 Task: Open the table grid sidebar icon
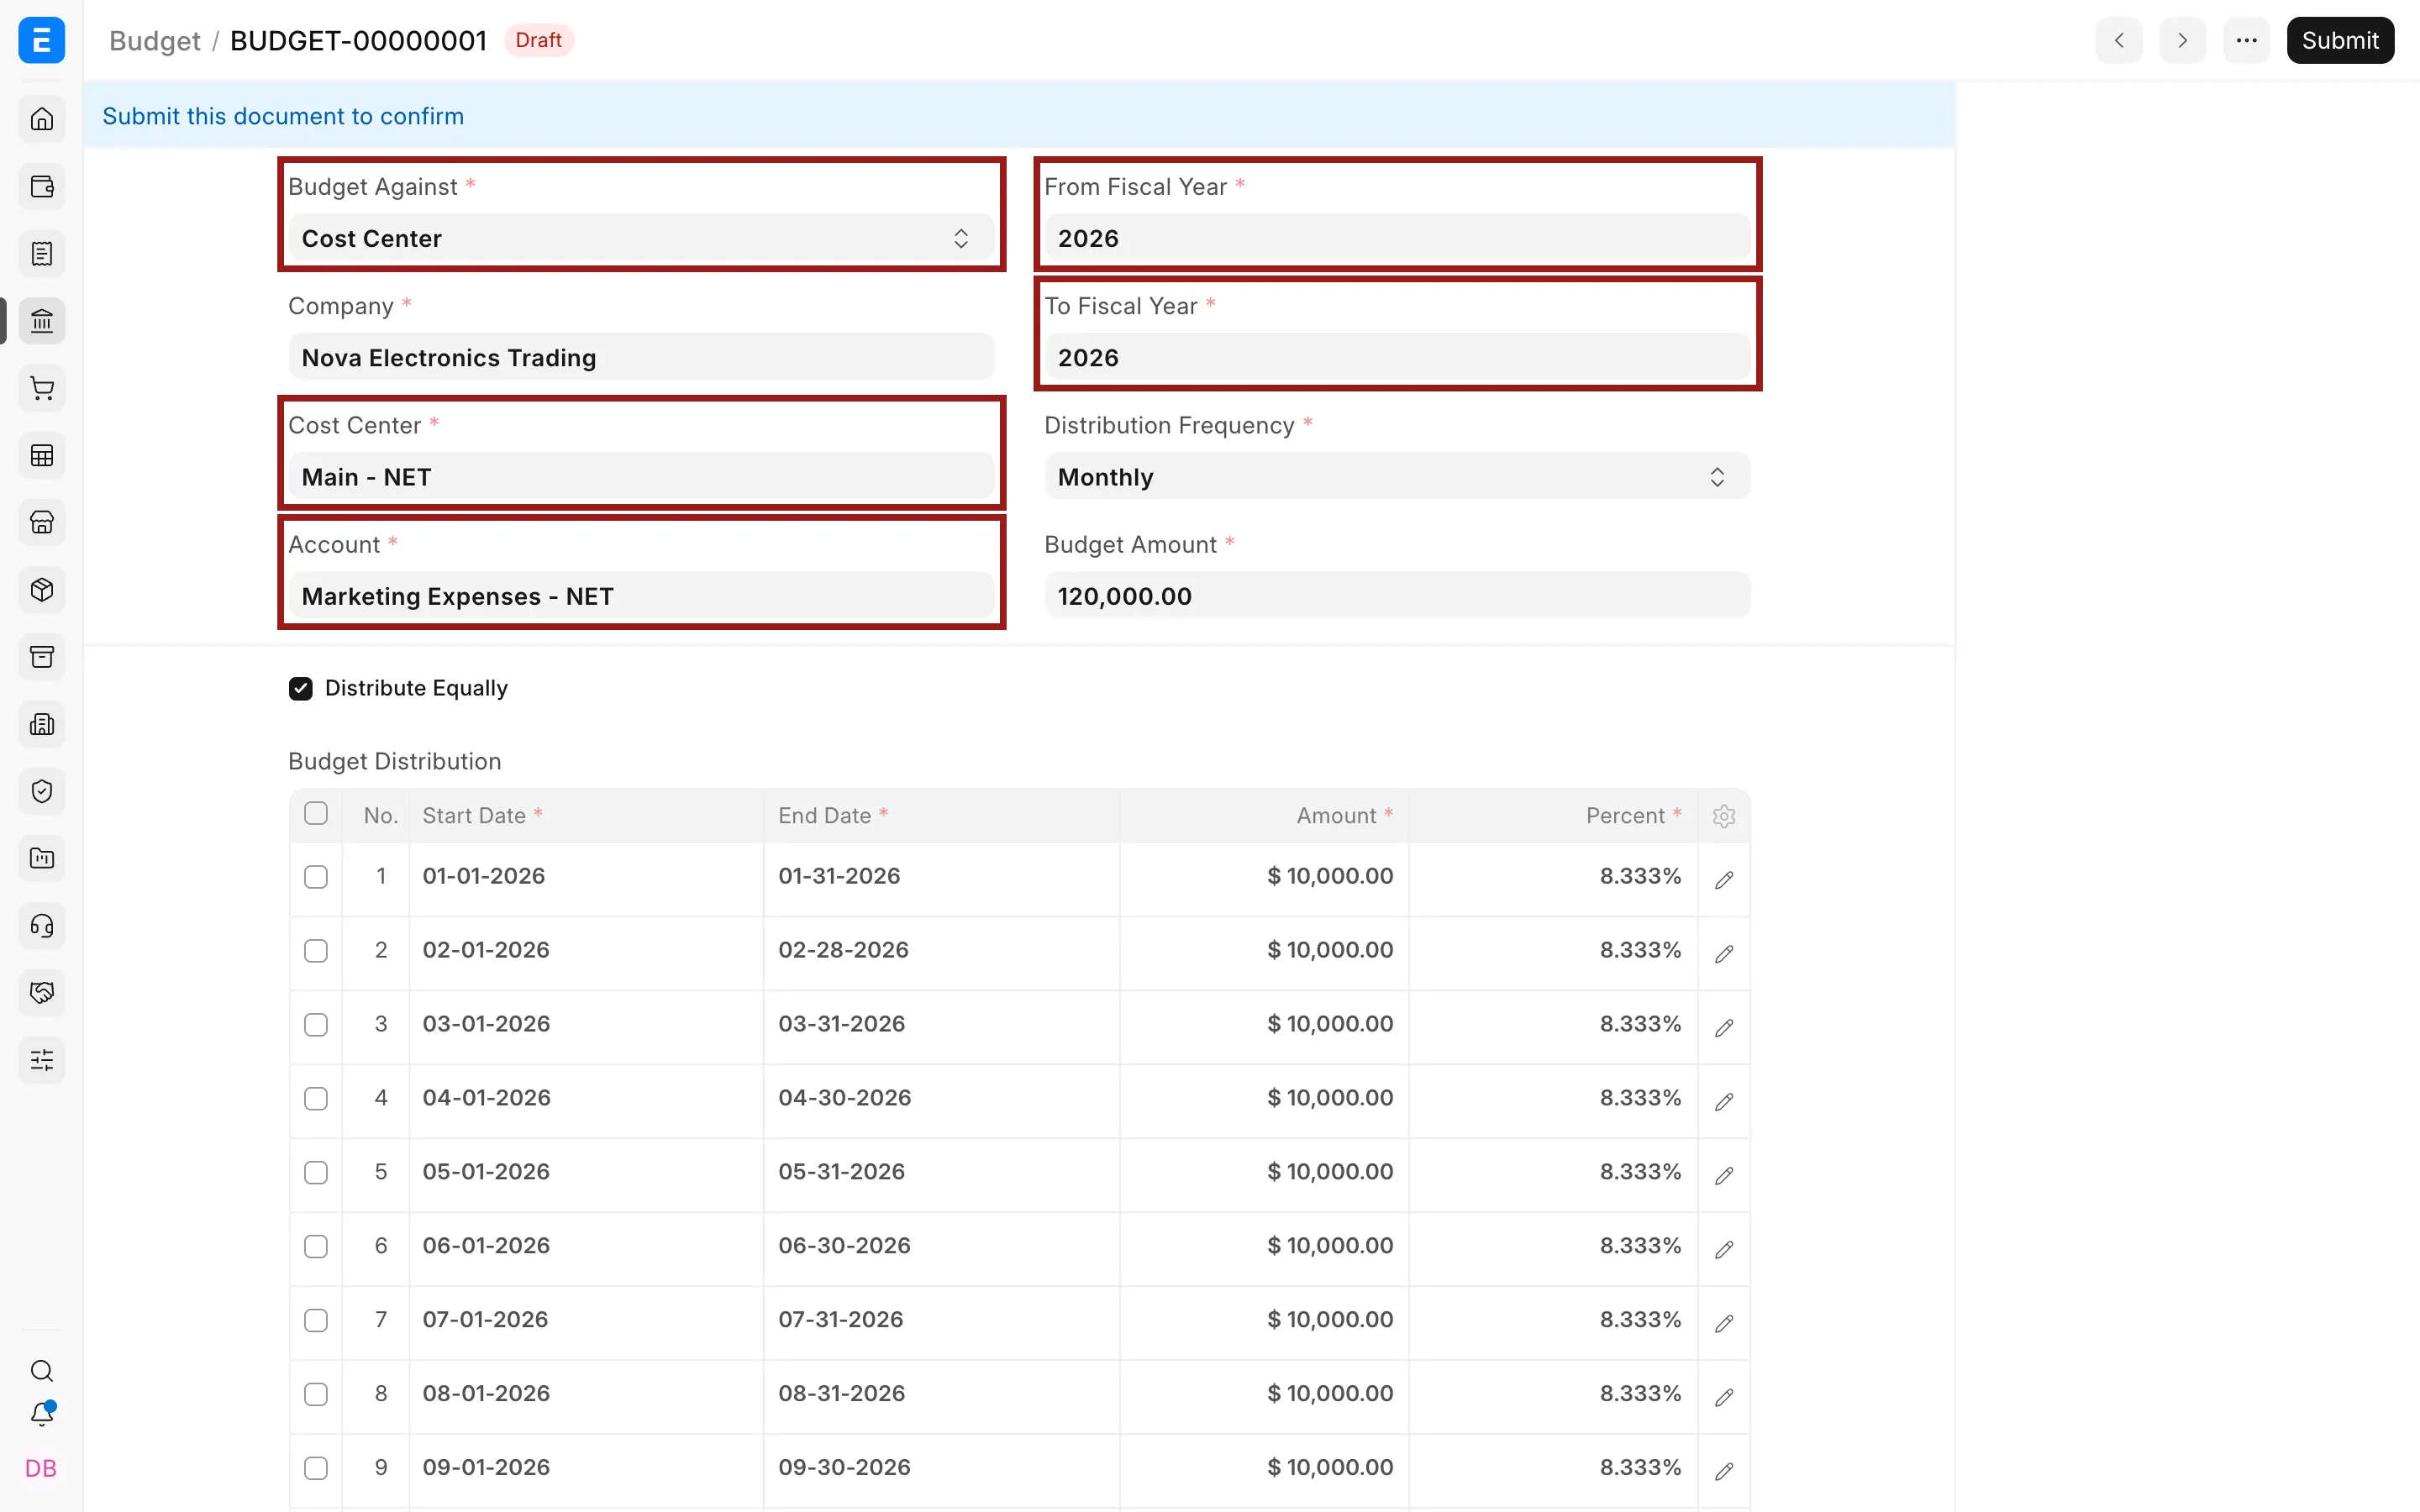(42, 455)
